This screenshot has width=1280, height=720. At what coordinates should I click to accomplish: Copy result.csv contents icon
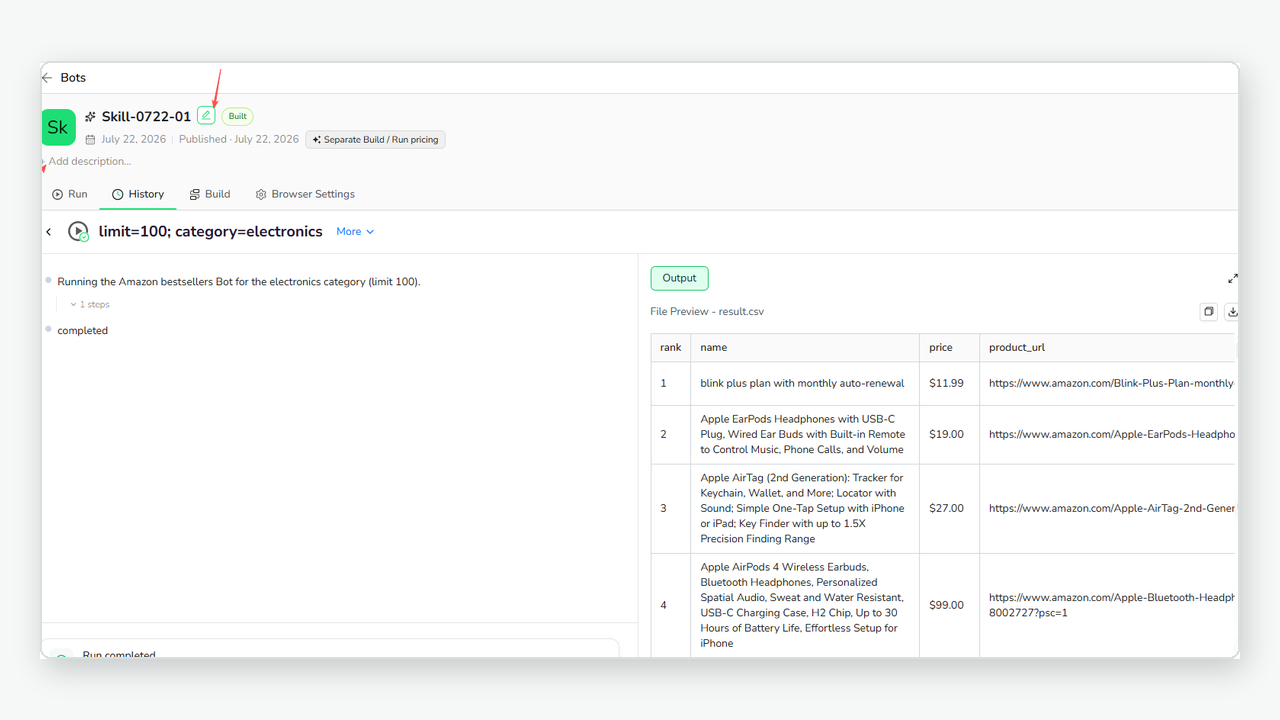click(1209, 312)
